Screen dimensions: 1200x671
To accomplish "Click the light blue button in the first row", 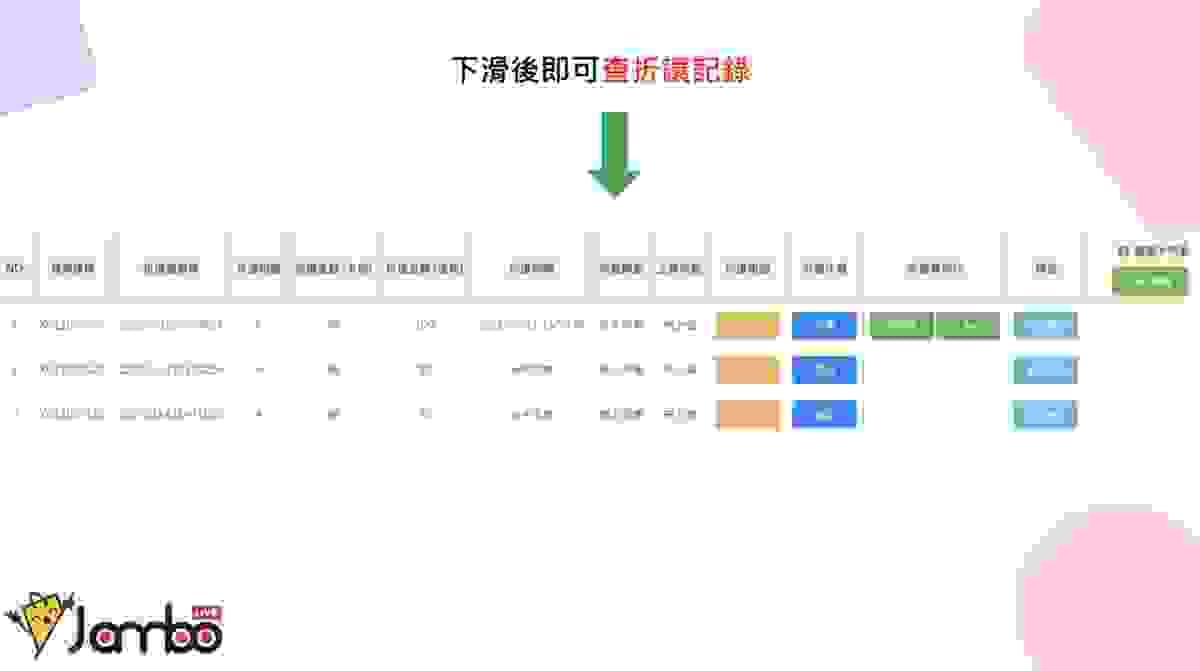I will (1045, 326).
